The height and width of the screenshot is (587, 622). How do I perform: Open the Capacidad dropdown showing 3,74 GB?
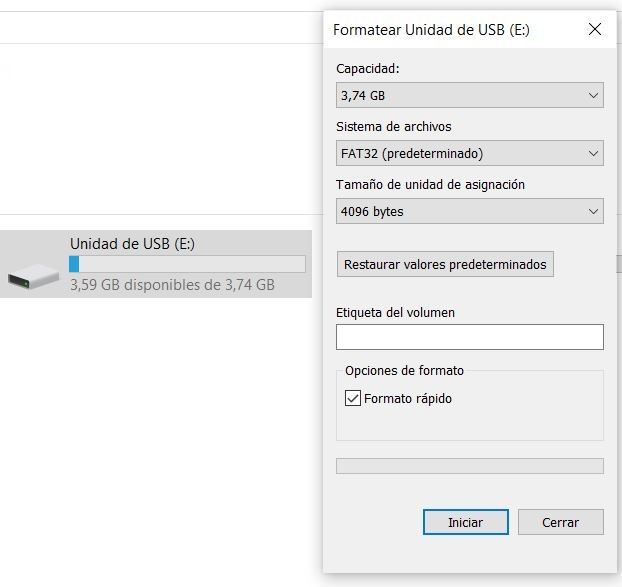[470, 95]
